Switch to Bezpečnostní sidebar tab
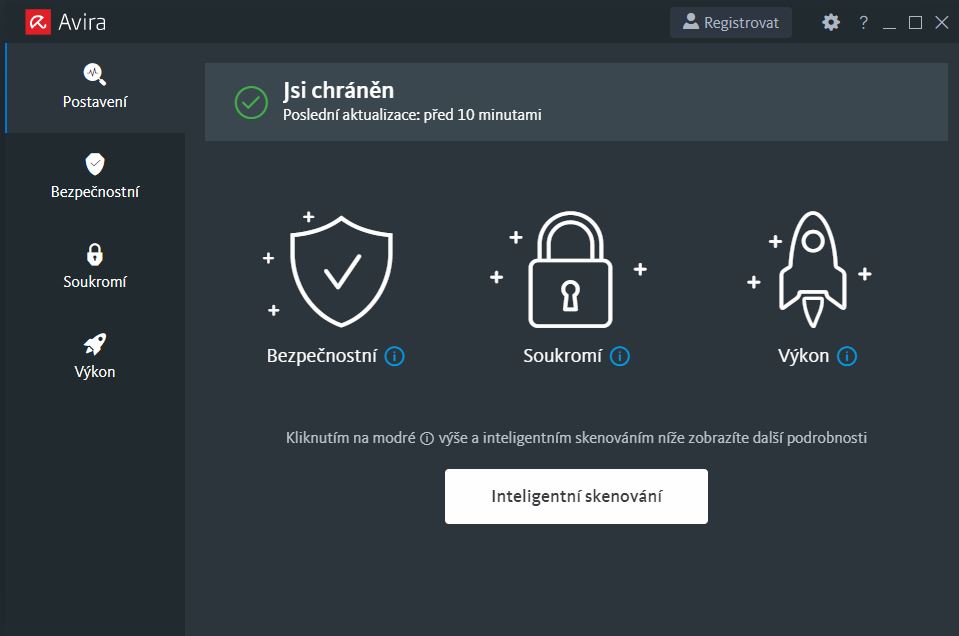 point(95,177)
